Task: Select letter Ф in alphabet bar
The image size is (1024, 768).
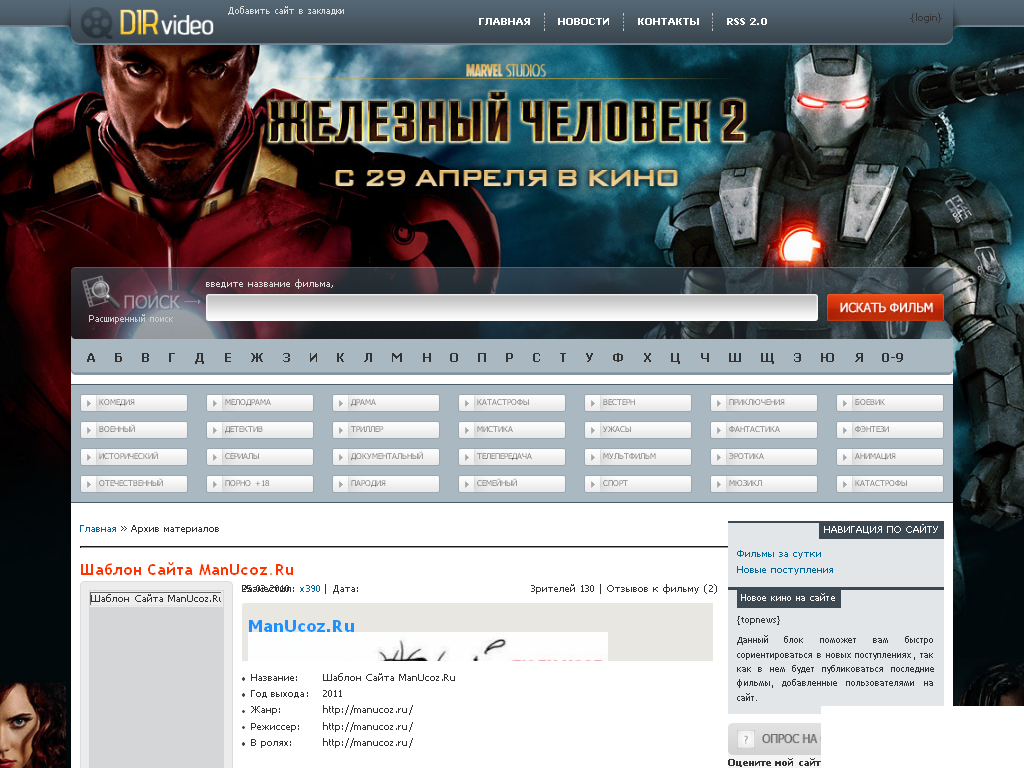Action: 618,358
